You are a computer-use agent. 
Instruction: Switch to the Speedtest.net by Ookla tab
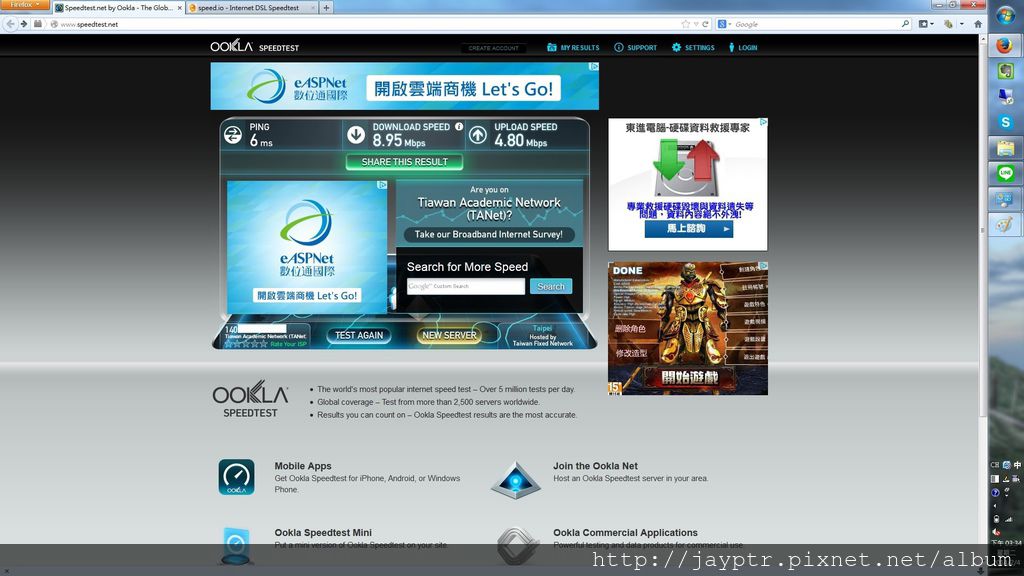pyautogui.click(x=118, y=8)
